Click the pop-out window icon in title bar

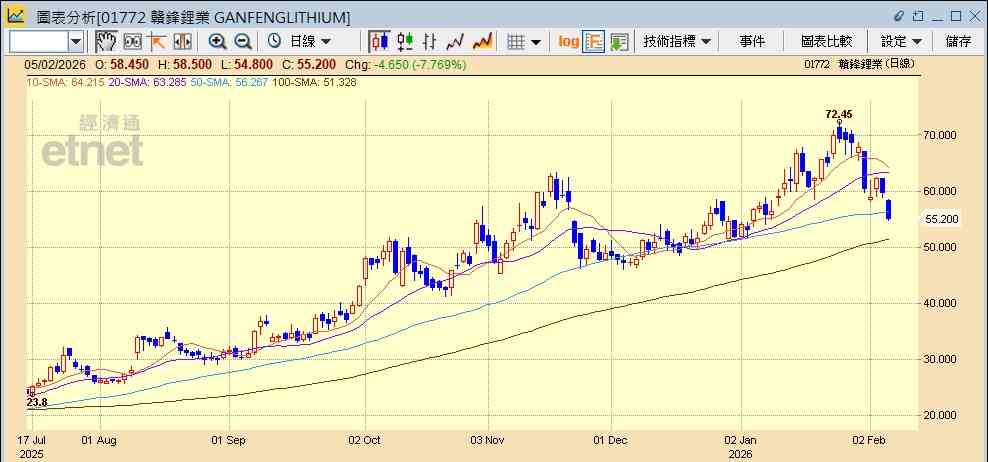tap(919, 16)
